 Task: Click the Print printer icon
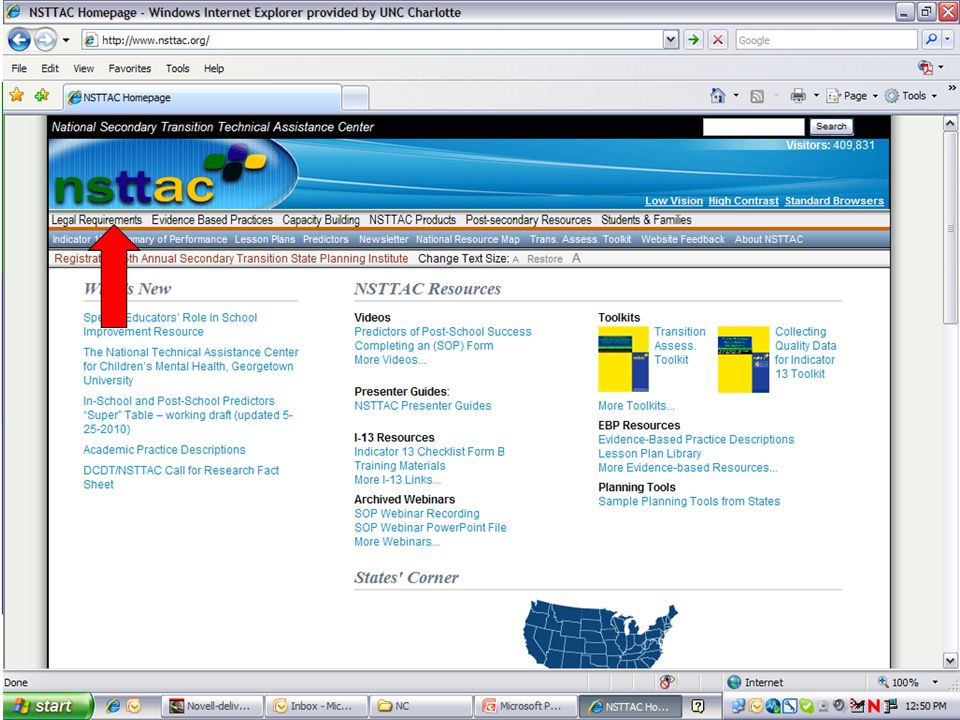(798, 96)
